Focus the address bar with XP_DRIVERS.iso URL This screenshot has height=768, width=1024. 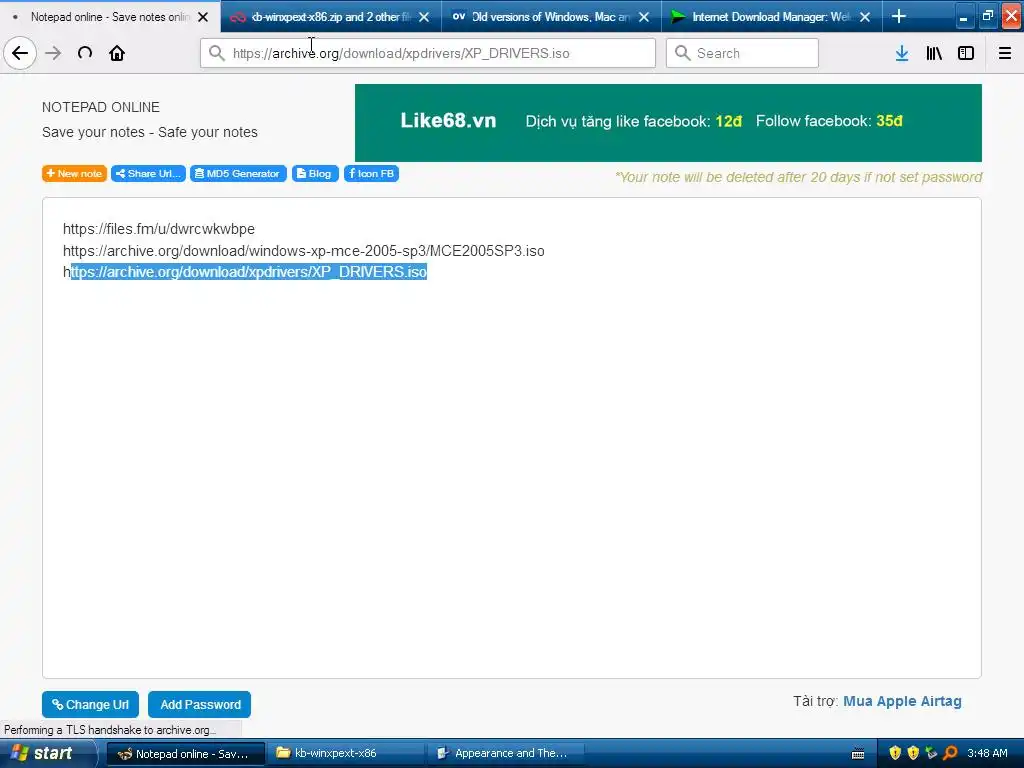tap(428, 53)
